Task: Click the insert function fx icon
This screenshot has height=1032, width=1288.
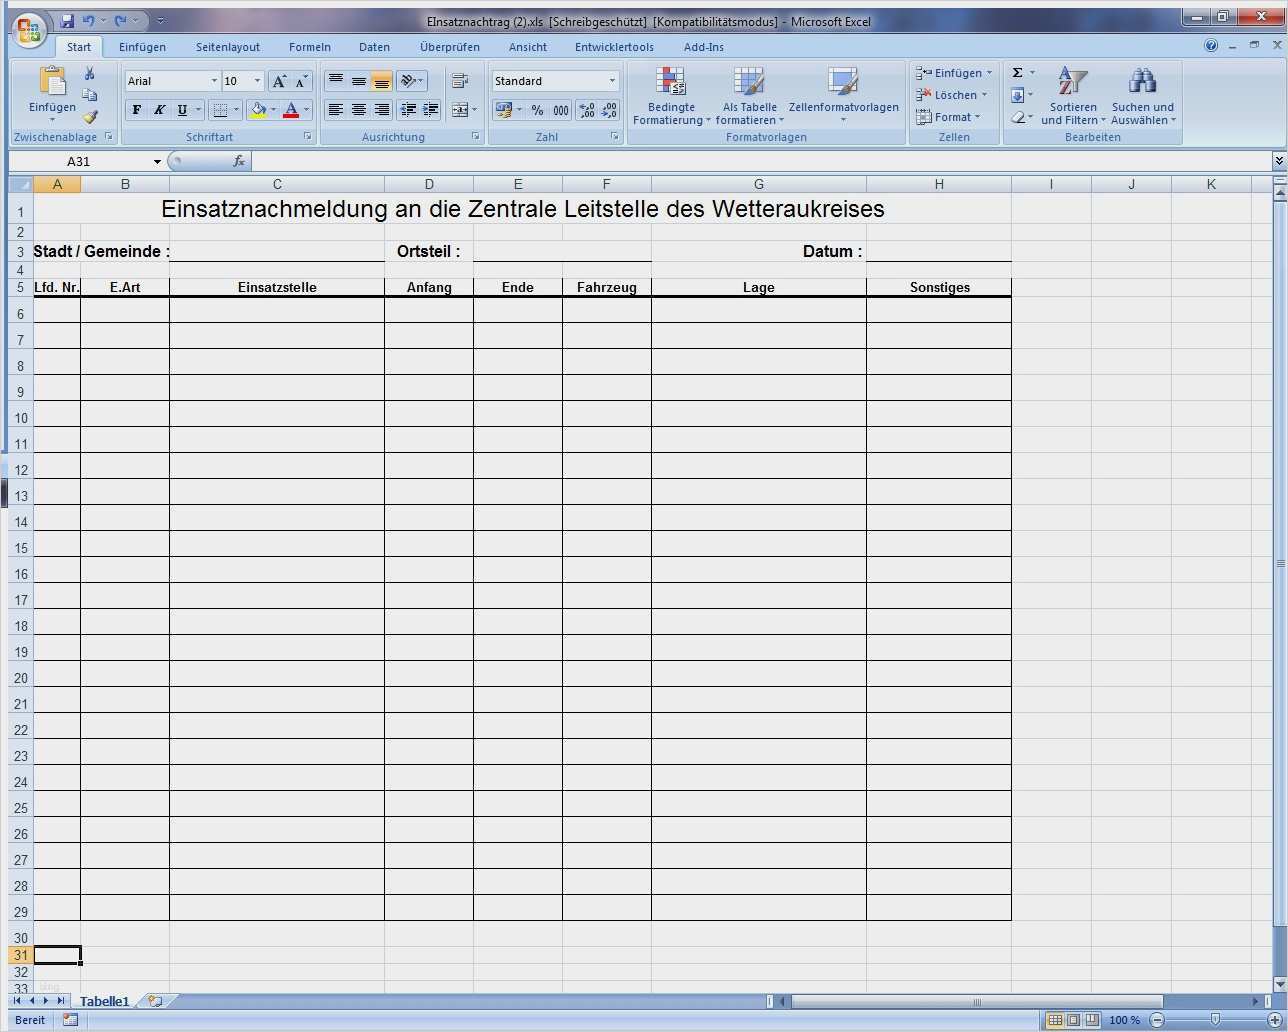Action: [x=238, y=161]
